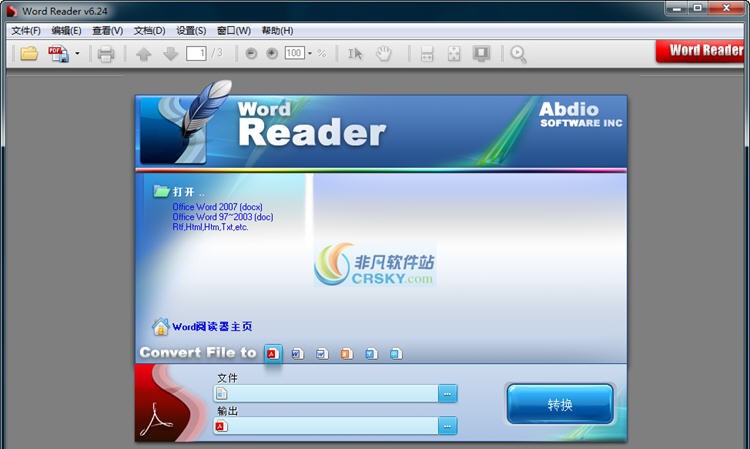This screenshot has height=449, width=750.
Task: Click Office Word 97~2003 (doc) link
Action: pos(223,217)
